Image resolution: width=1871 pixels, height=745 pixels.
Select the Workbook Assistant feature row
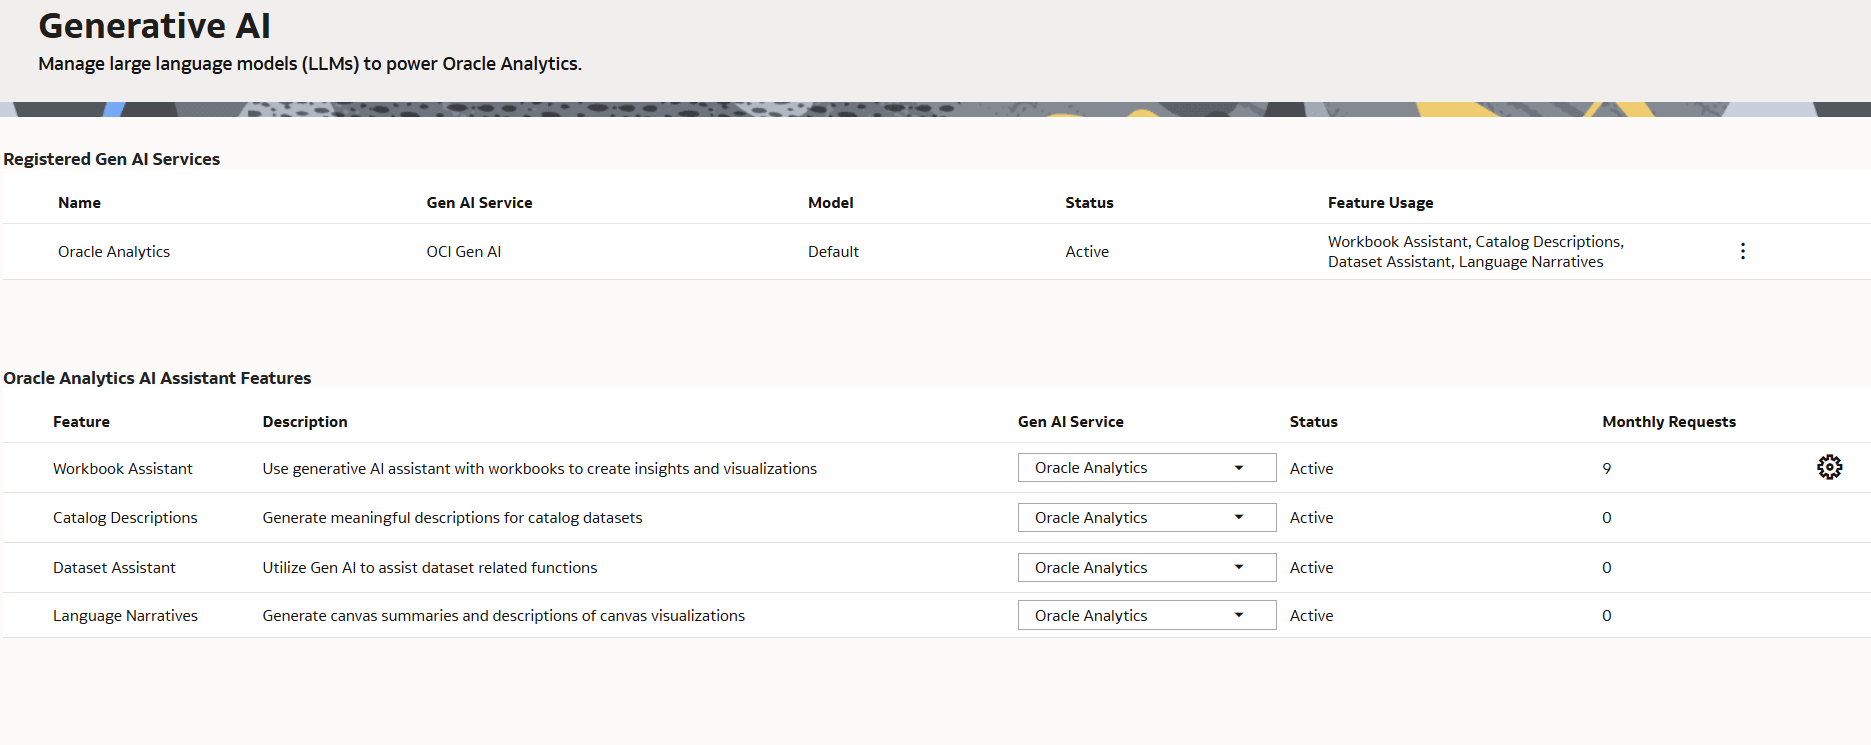123,469
